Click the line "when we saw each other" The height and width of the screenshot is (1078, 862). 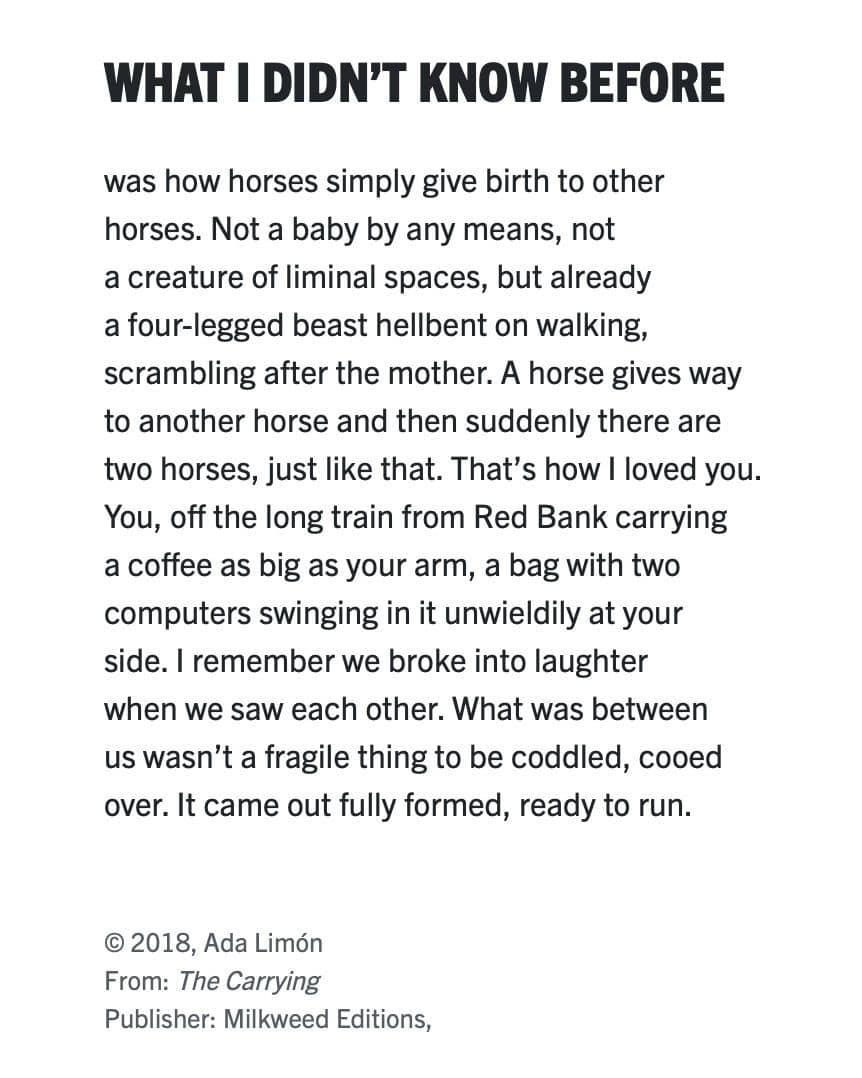point(406,710)
